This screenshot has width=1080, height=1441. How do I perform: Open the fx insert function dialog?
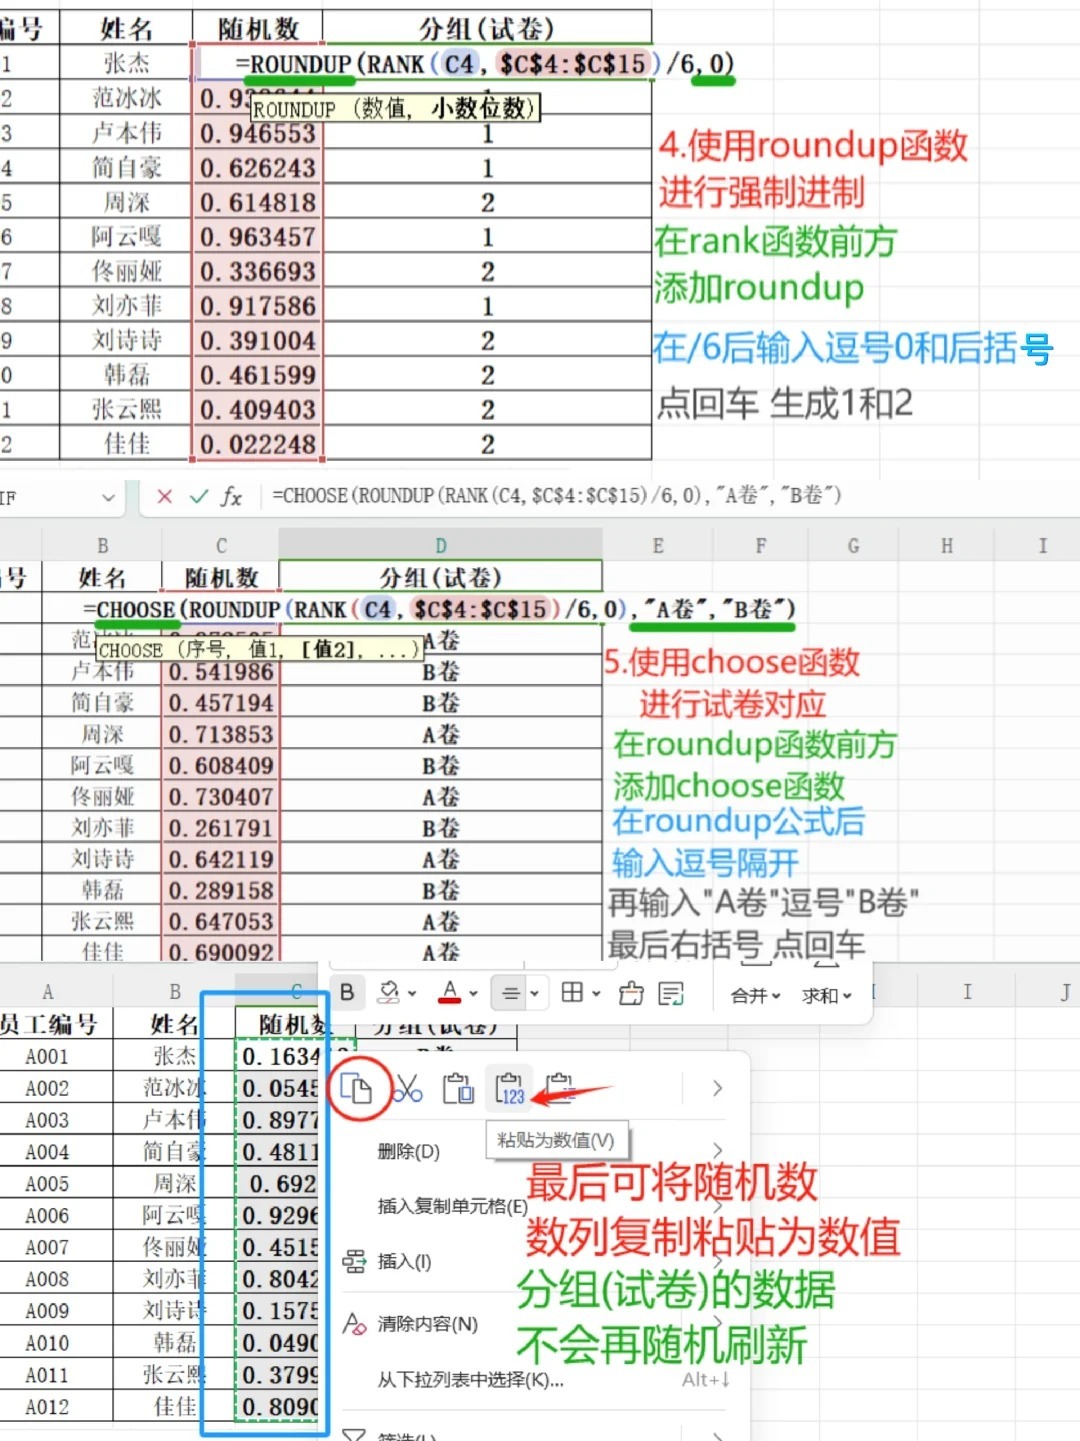(x=232, y=496)
